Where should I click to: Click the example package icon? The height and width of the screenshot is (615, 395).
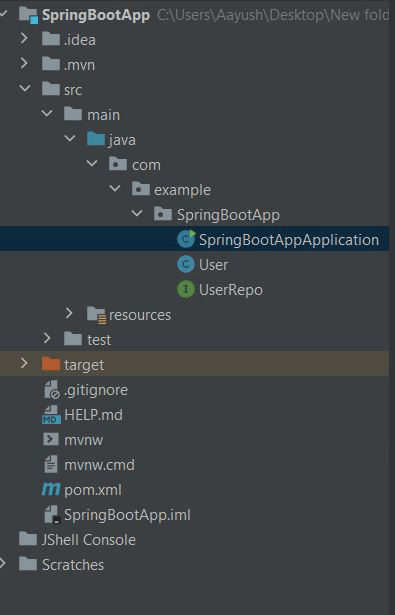click(140, 189)
